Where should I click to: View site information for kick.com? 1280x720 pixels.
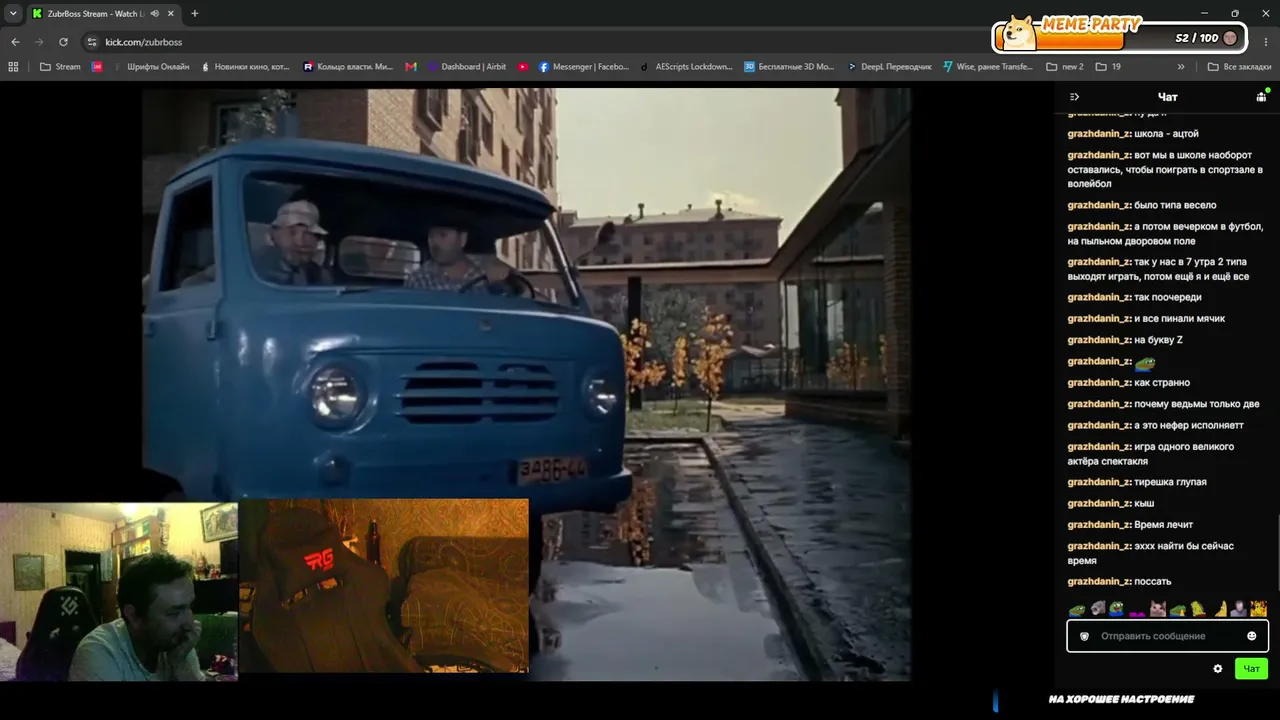92,42
